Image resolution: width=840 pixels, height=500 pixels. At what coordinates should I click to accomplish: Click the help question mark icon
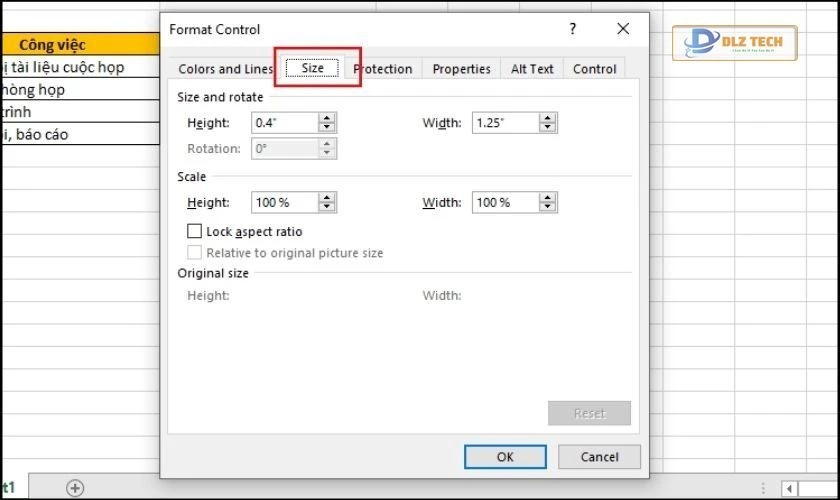pos(573,29)
